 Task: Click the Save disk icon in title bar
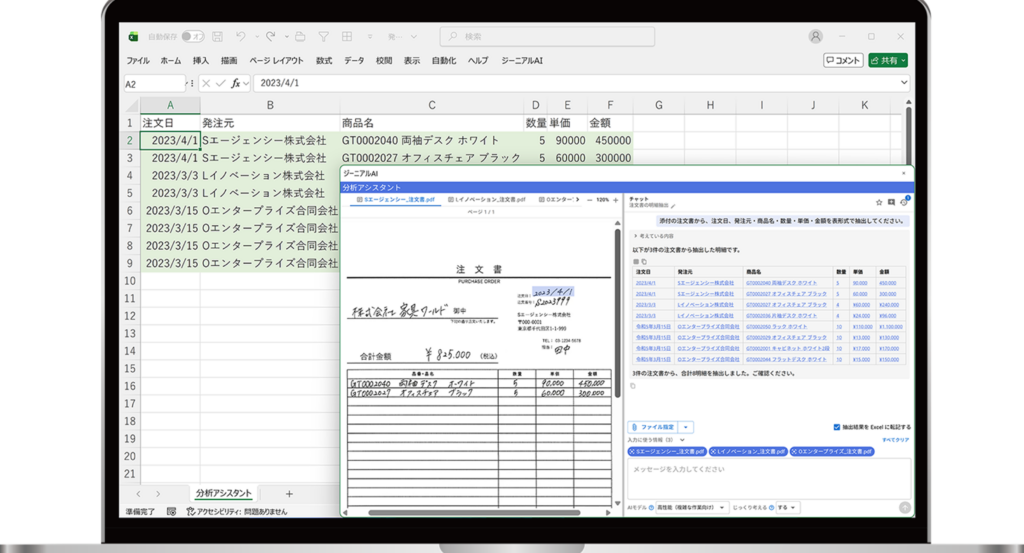217,37
